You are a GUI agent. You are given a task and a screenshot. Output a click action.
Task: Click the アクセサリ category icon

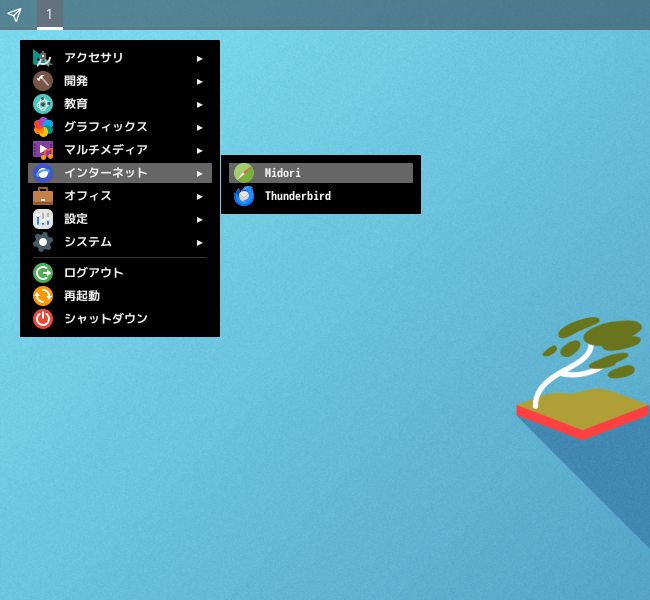coord(43,58)
